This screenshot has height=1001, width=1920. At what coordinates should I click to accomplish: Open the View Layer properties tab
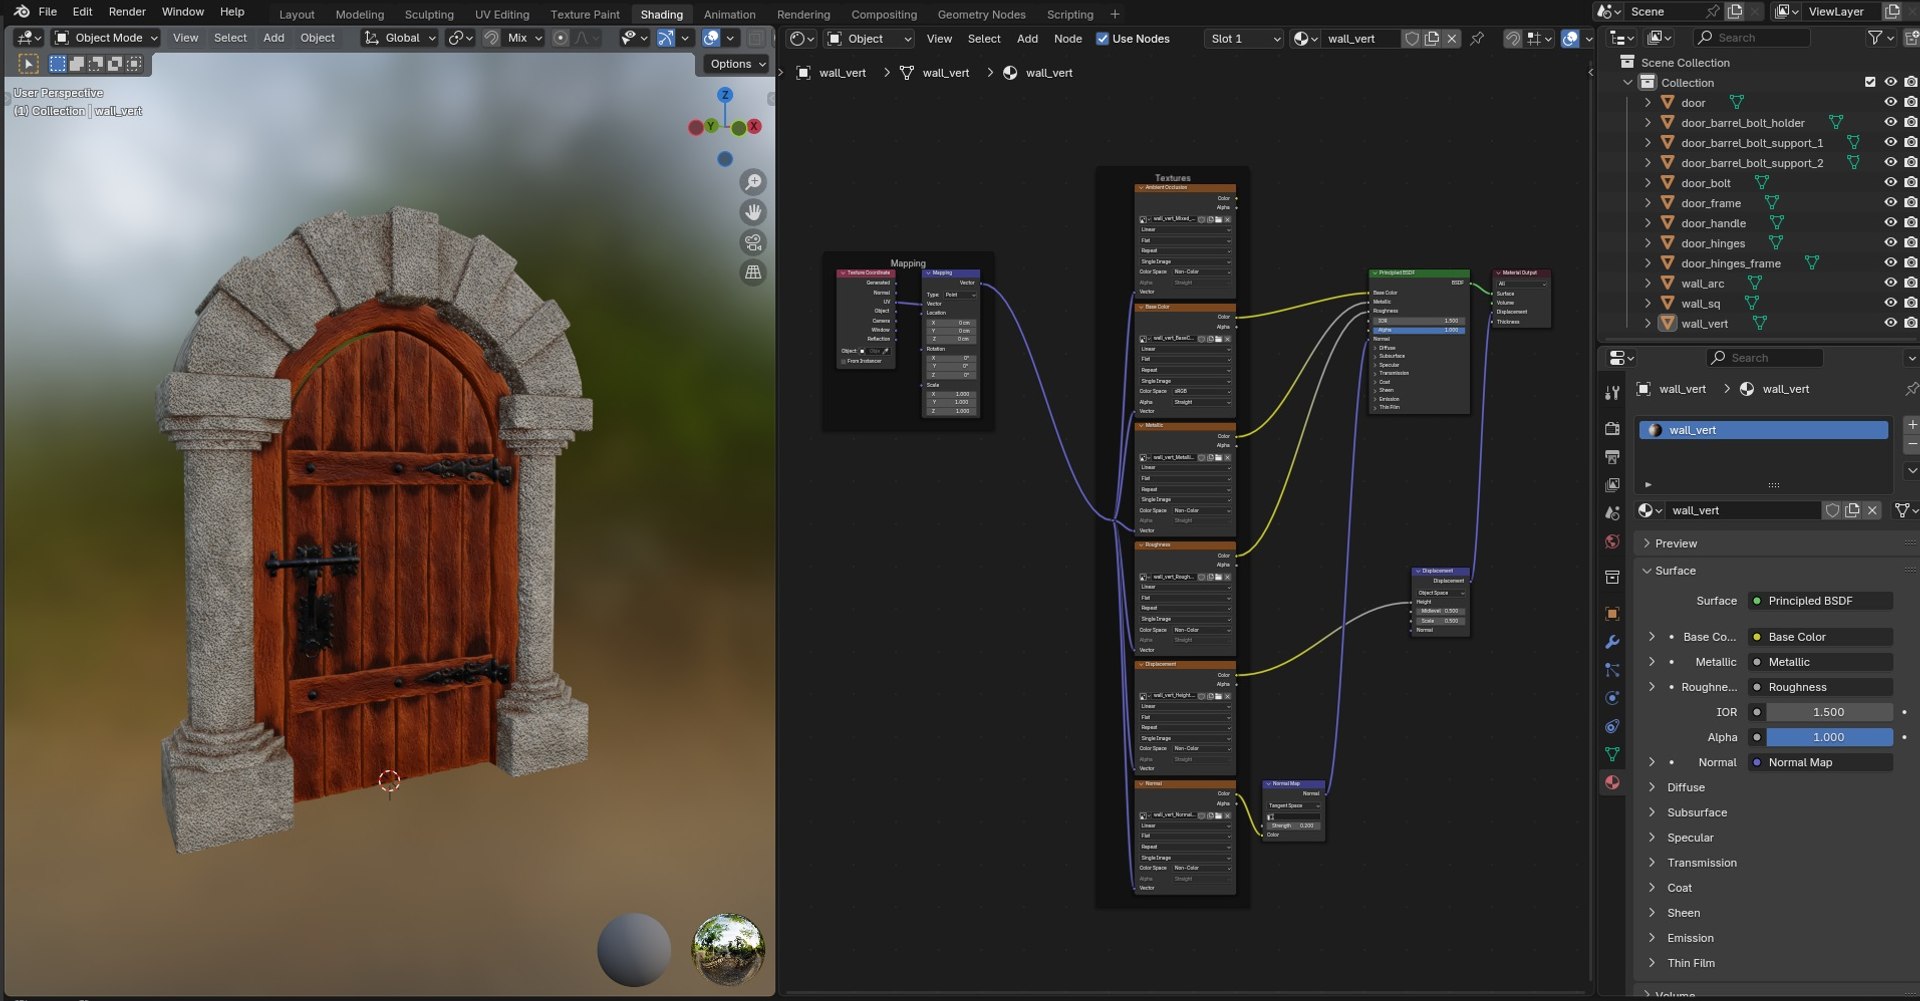pyautogui.click(x=1612, y=485)
